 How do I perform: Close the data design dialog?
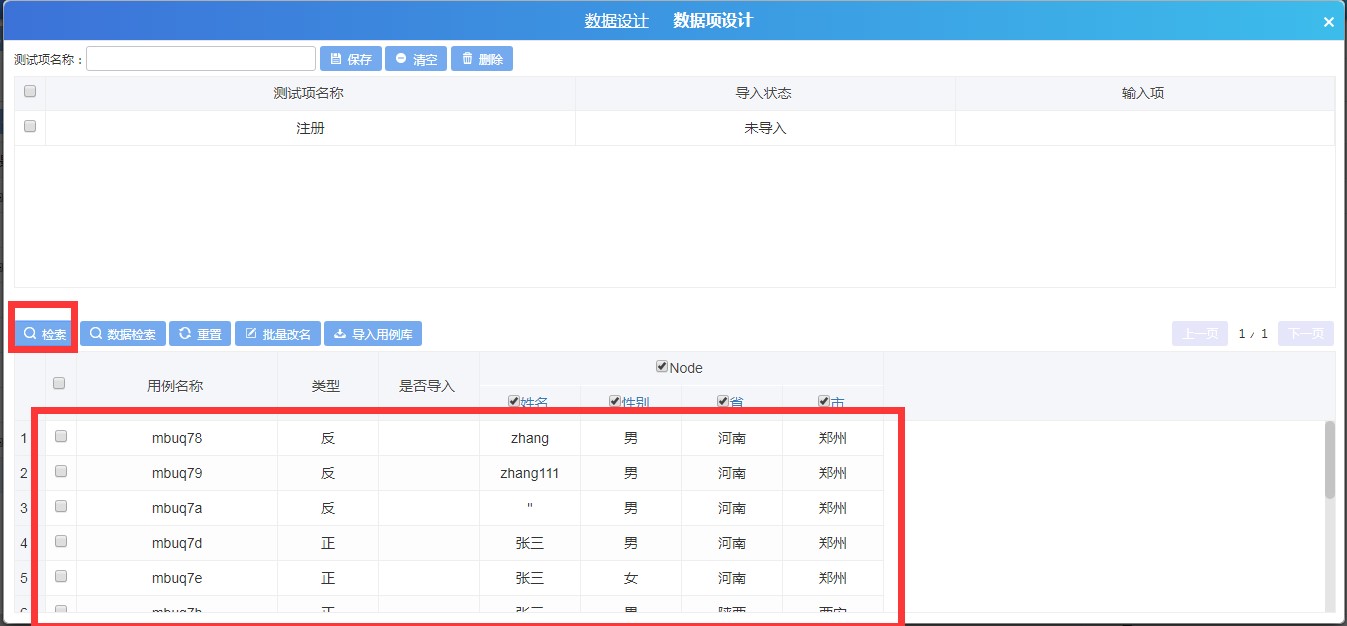(x=1328, y=22)
